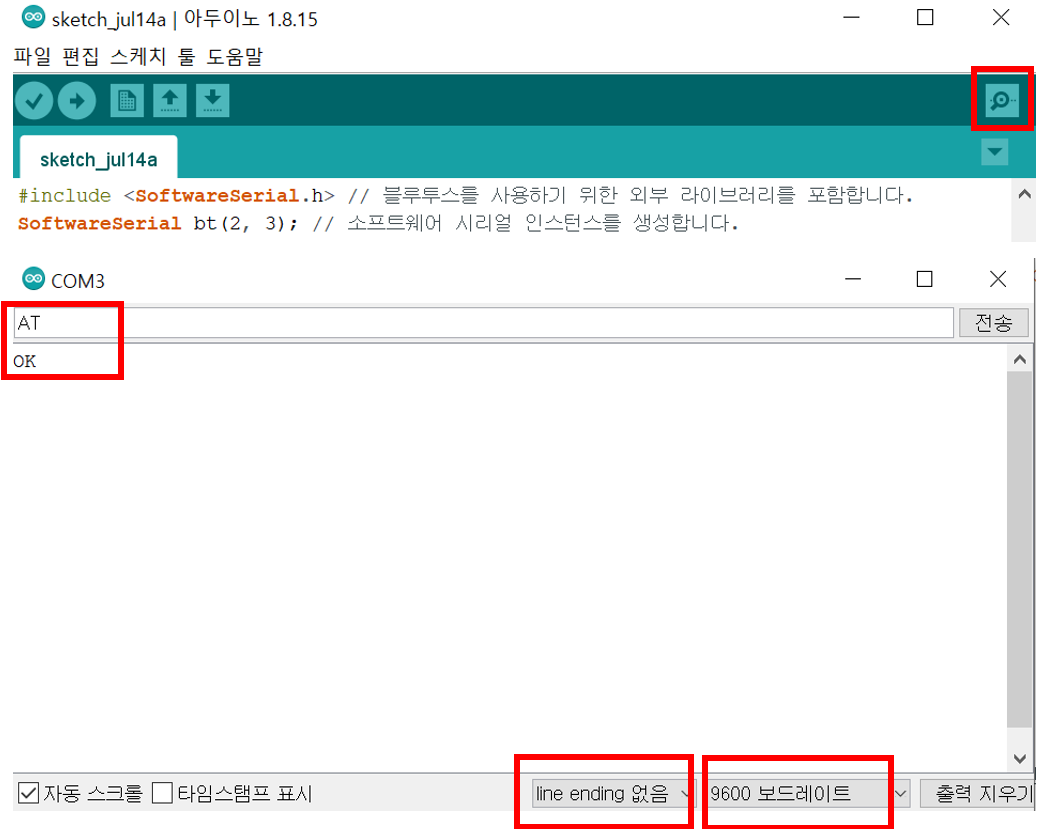This screenshot has width=1041, height=829.
Task: Click the OK response text in output
Action: 25,362
